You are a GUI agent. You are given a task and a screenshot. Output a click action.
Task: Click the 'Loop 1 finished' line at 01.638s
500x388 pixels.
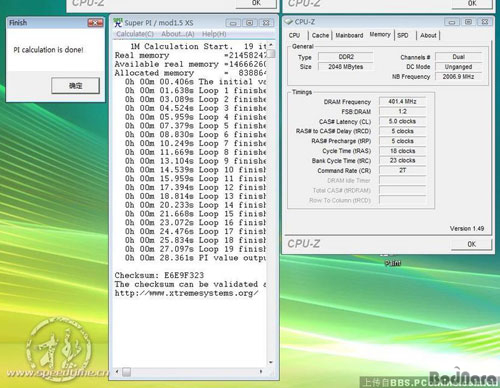[x=195, y=91]
